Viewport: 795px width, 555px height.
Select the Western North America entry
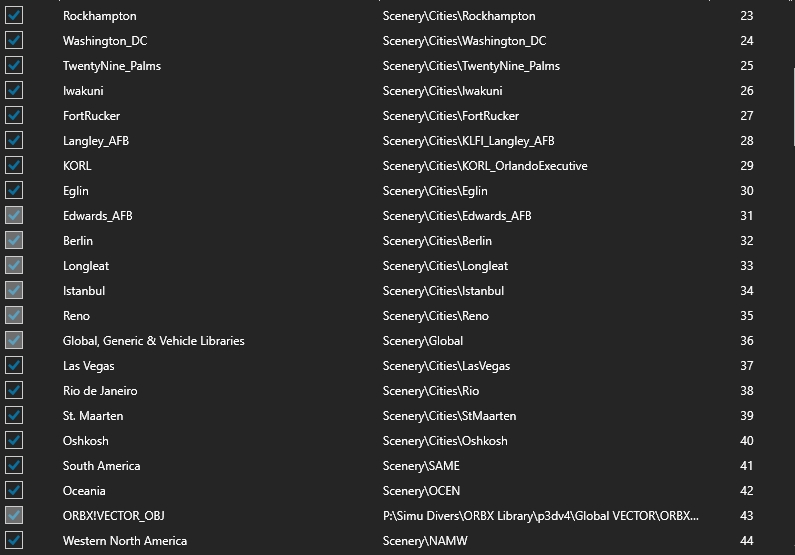point(125,541)
